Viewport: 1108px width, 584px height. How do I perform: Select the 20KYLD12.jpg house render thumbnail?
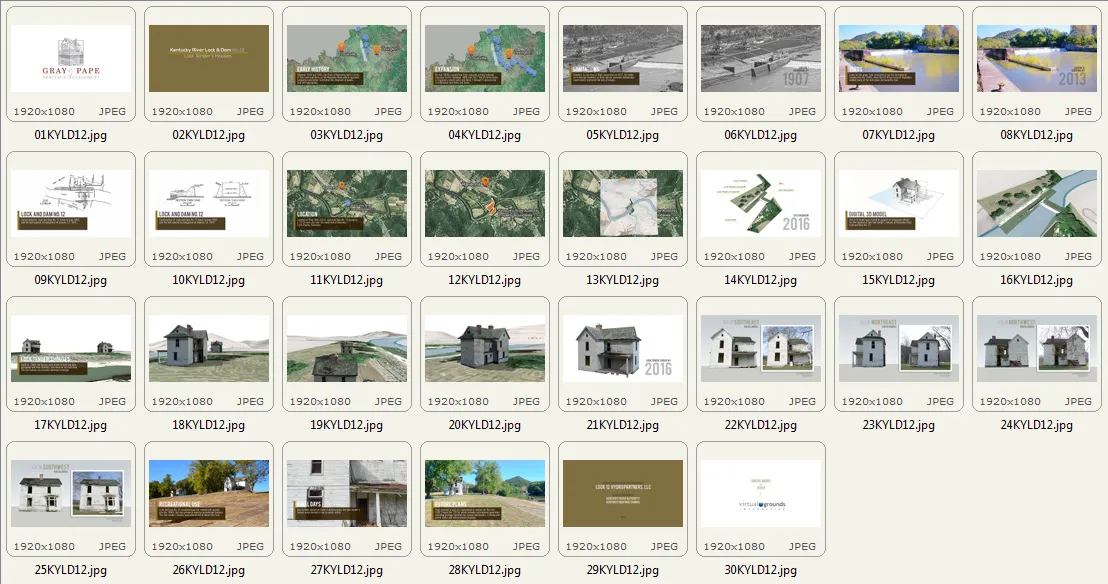tap(485, 349)
